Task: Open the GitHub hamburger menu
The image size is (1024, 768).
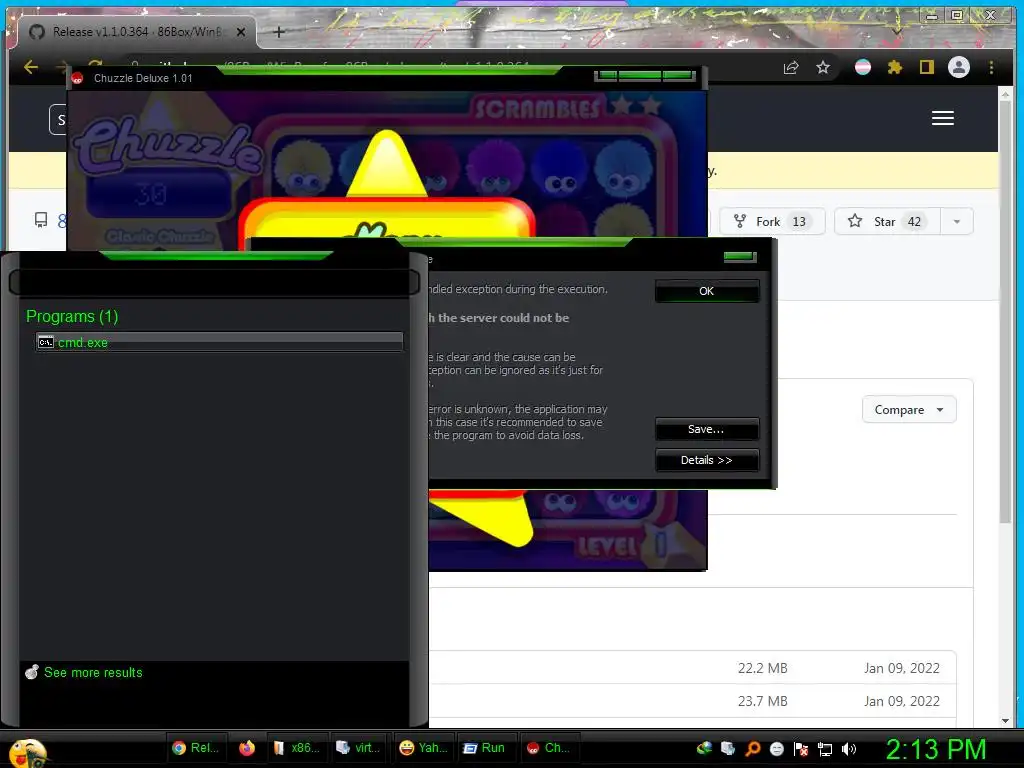Action: 942,118
